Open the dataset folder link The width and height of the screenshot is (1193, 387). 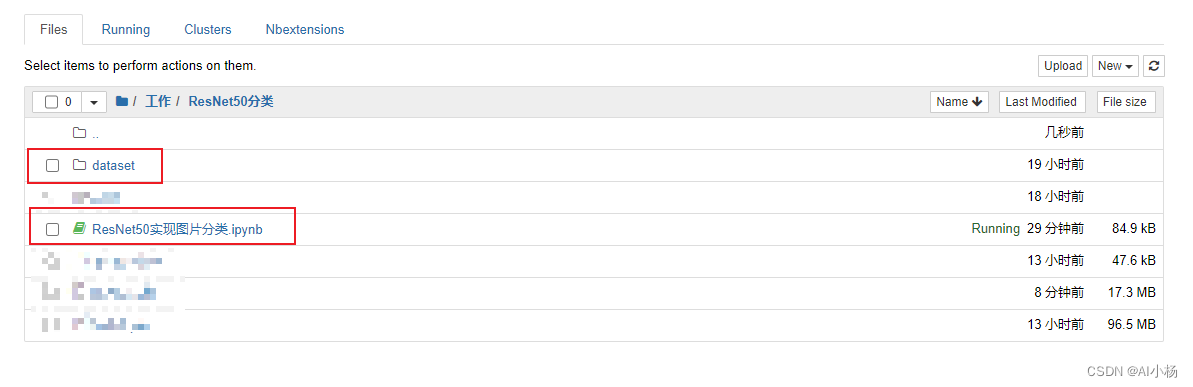113,165
